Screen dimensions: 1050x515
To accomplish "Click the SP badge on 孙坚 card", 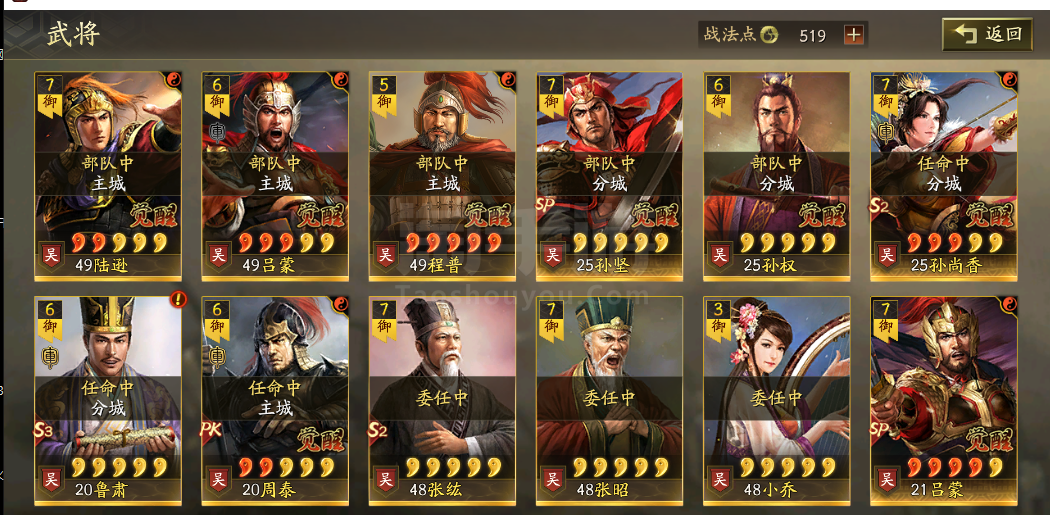I will click(x=546, y=204).
